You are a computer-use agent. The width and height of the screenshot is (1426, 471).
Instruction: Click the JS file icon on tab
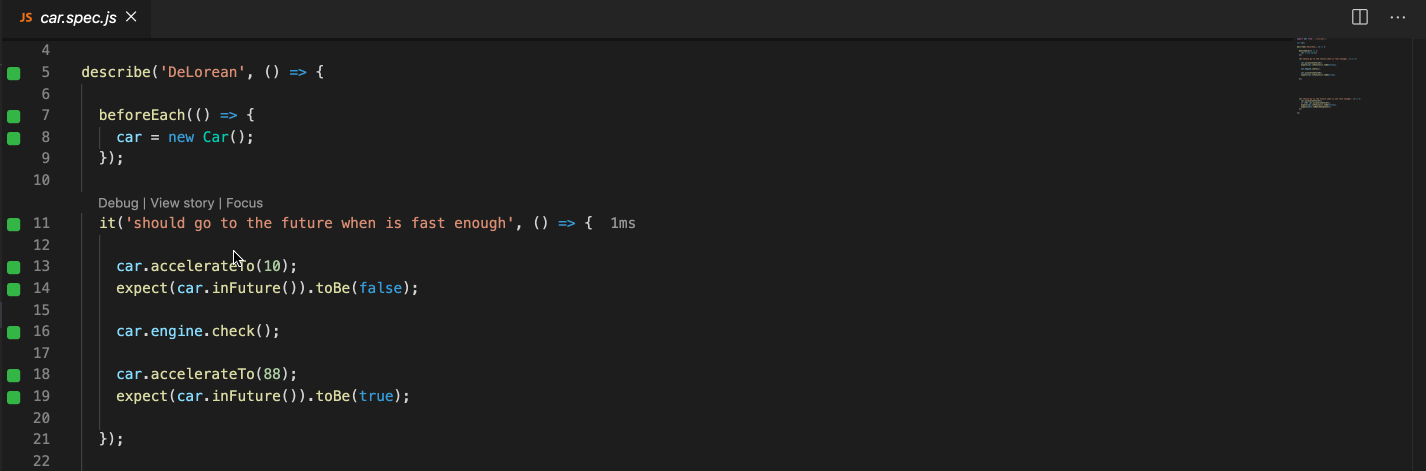26,17
